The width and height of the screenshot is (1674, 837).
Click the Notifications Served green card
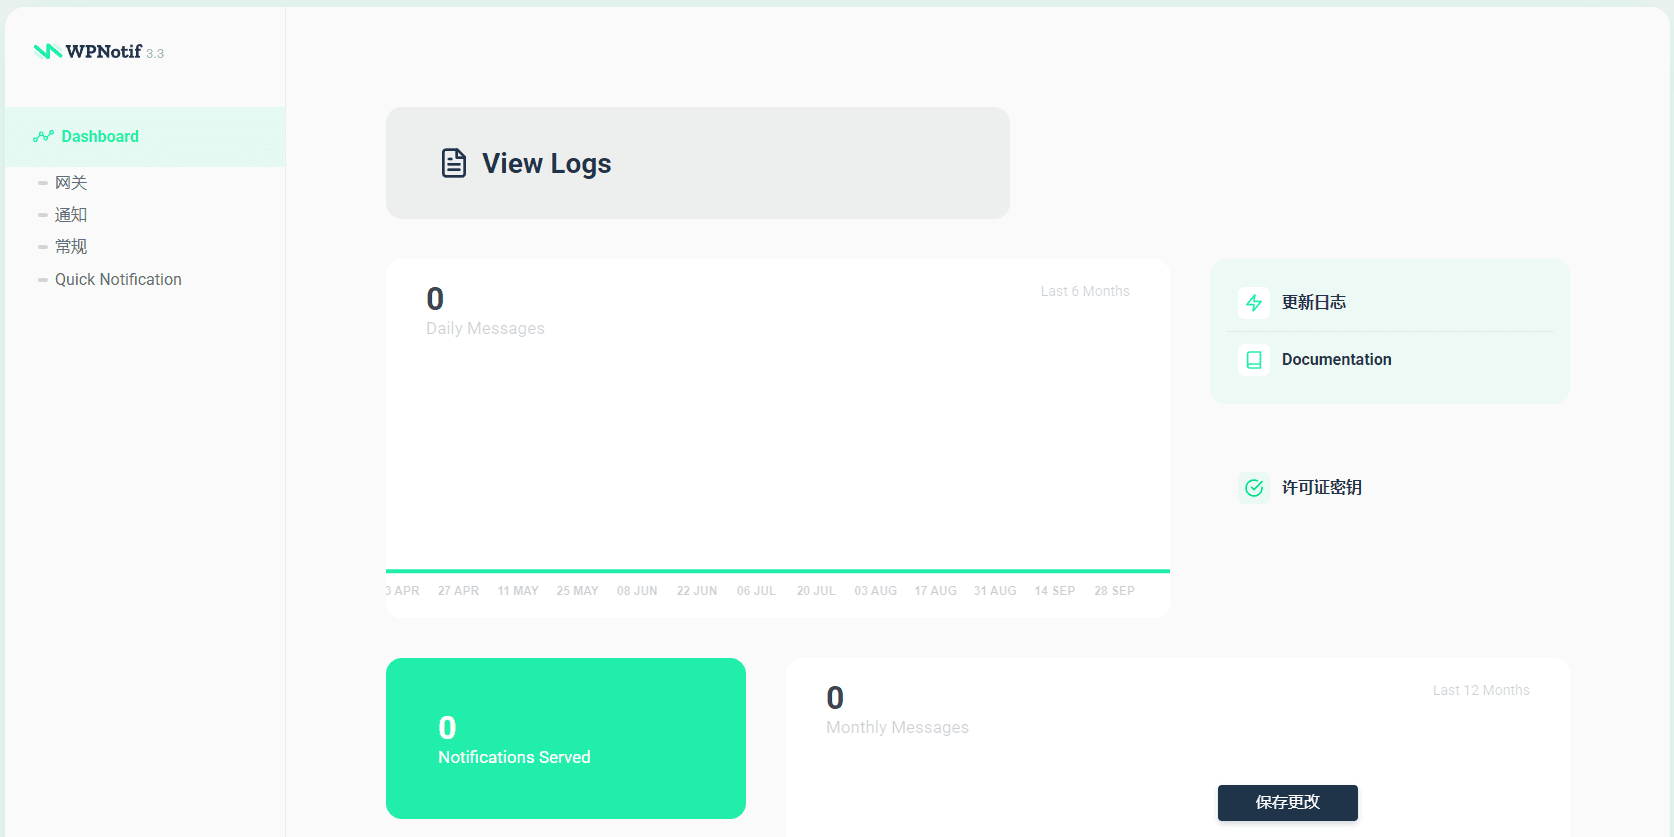566,739
